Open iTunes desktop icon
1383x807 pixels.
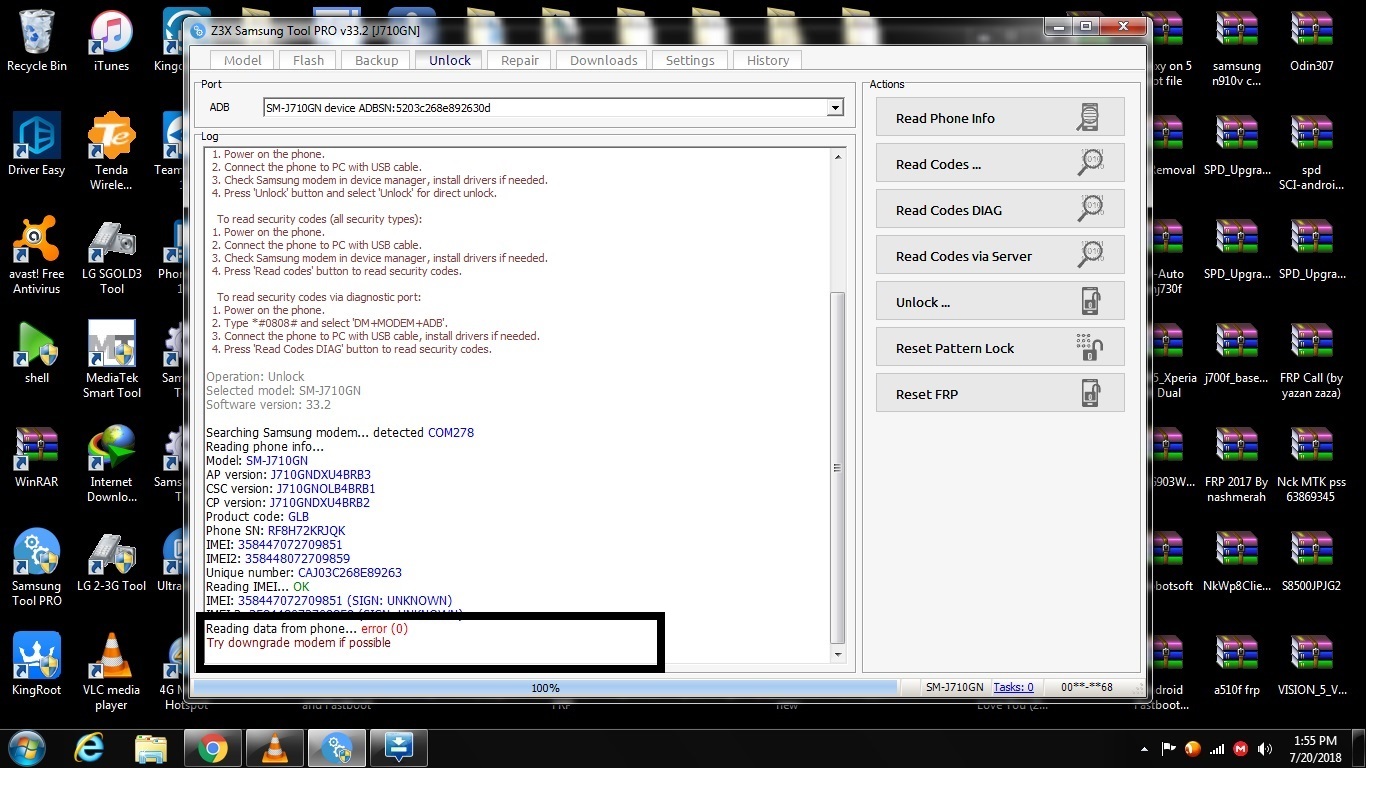[x=111, y=42]
